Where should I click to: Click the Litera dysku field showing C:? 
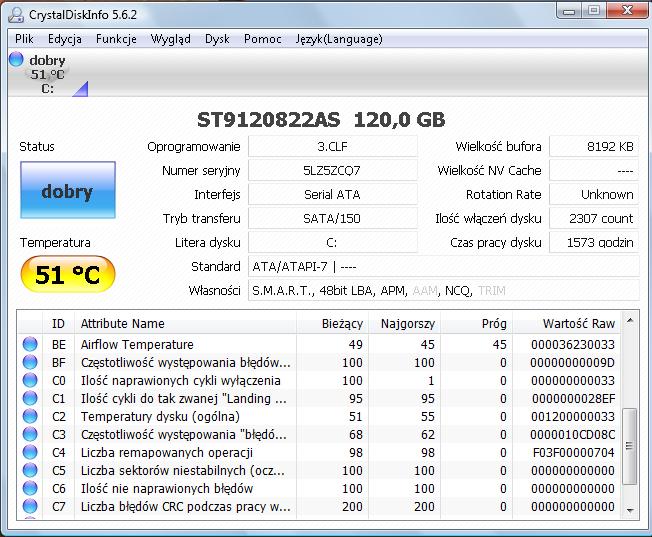tap(333, 243)
